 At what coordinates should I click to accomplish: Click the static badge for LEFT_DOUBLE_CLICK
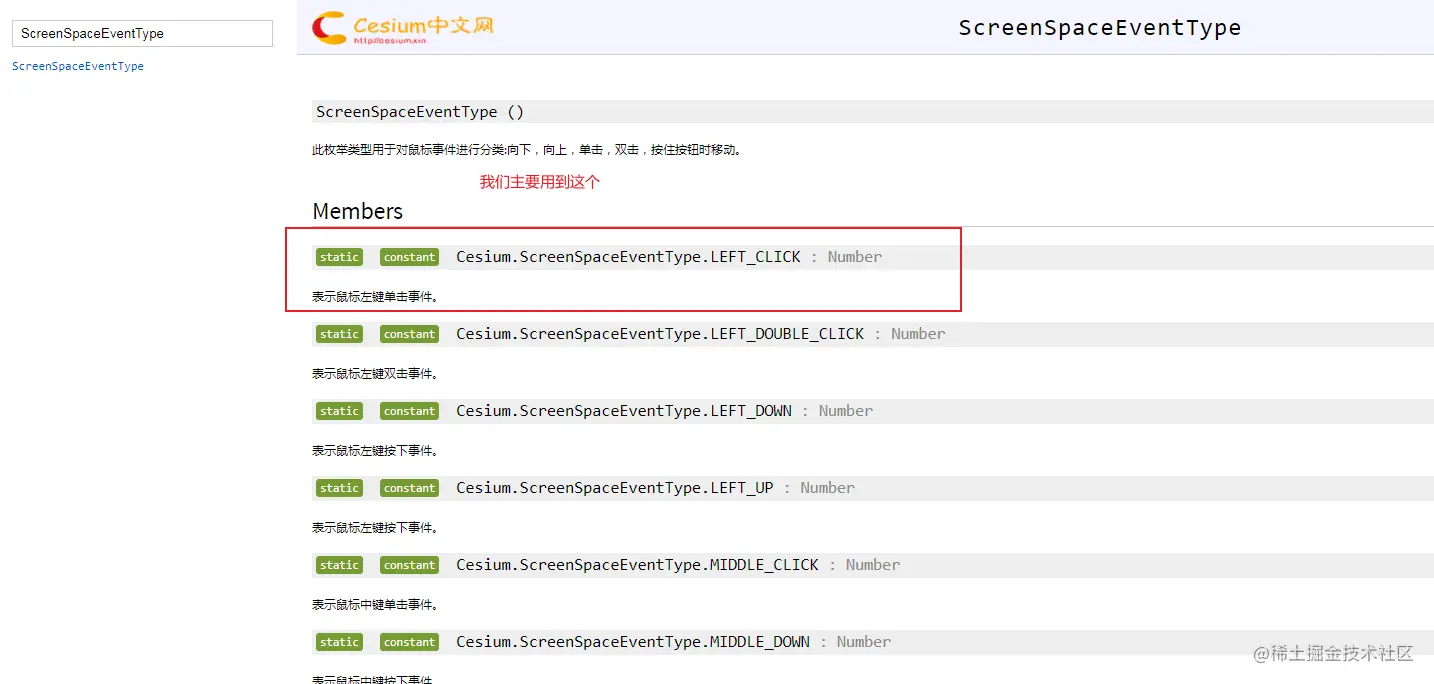[339, 334]
